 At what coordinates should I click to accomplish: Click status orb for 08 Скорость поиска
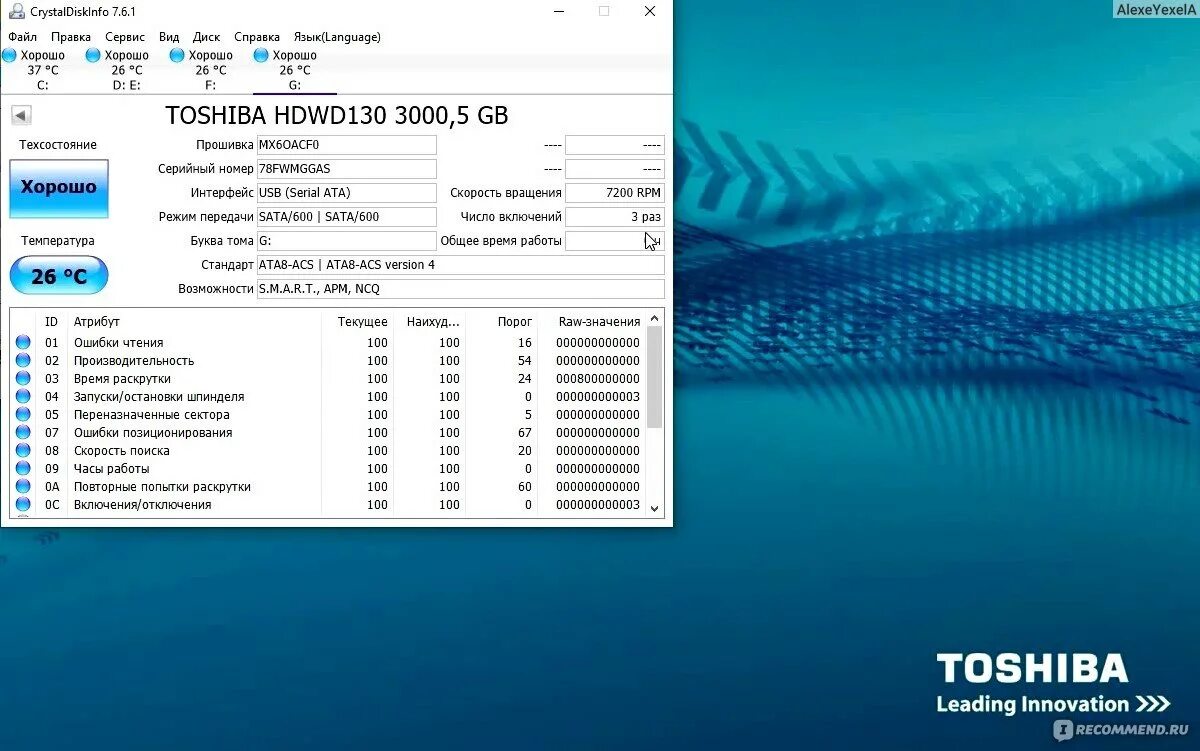coord(23,450)
